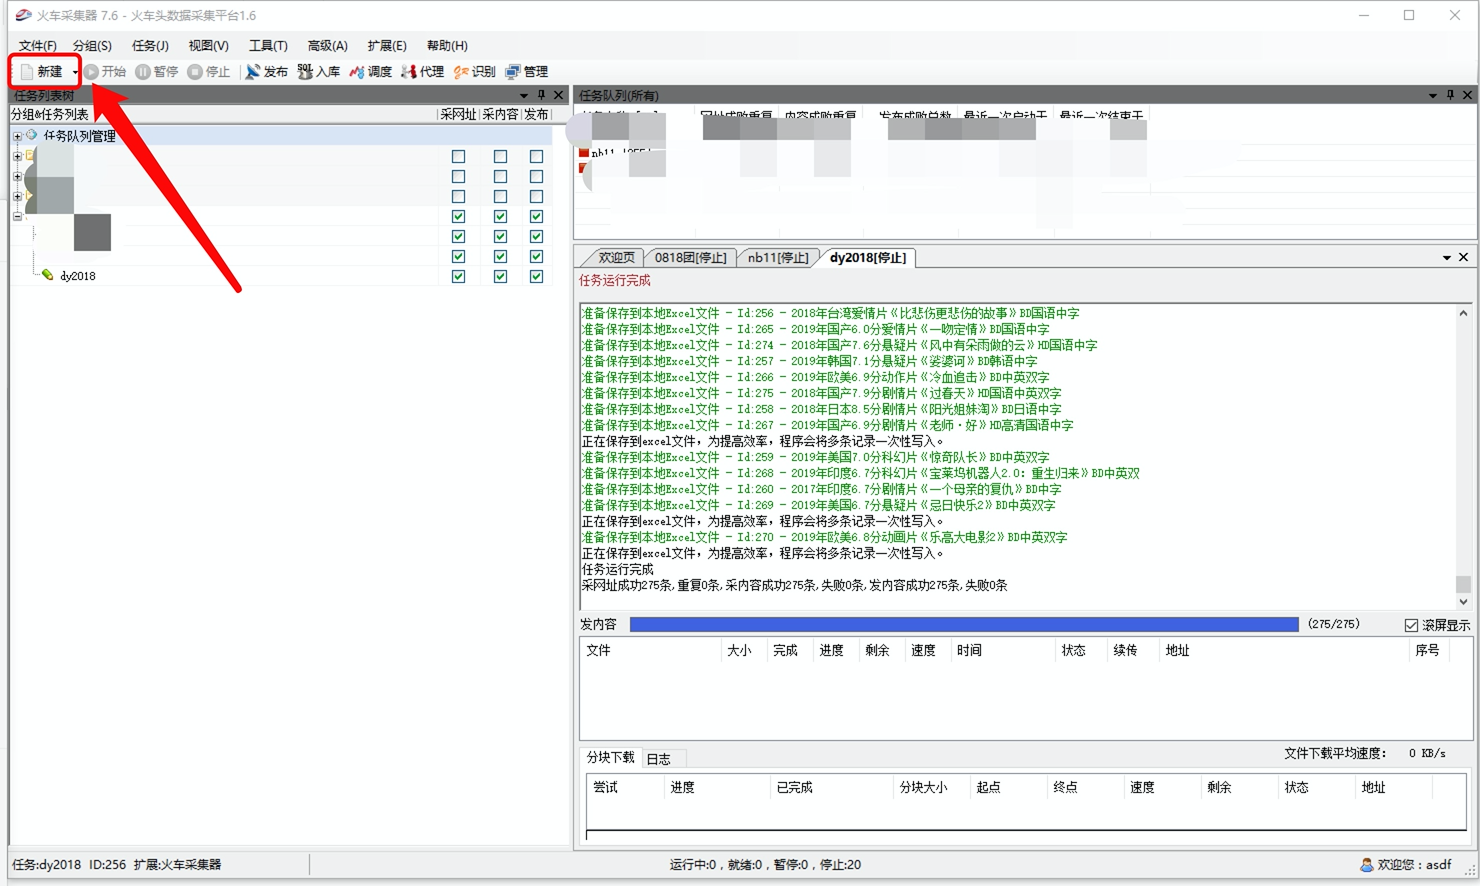The image size is (1480, 886).
Task: Open the 任务列表树 panel options dropdown
Action: [524, 95]
